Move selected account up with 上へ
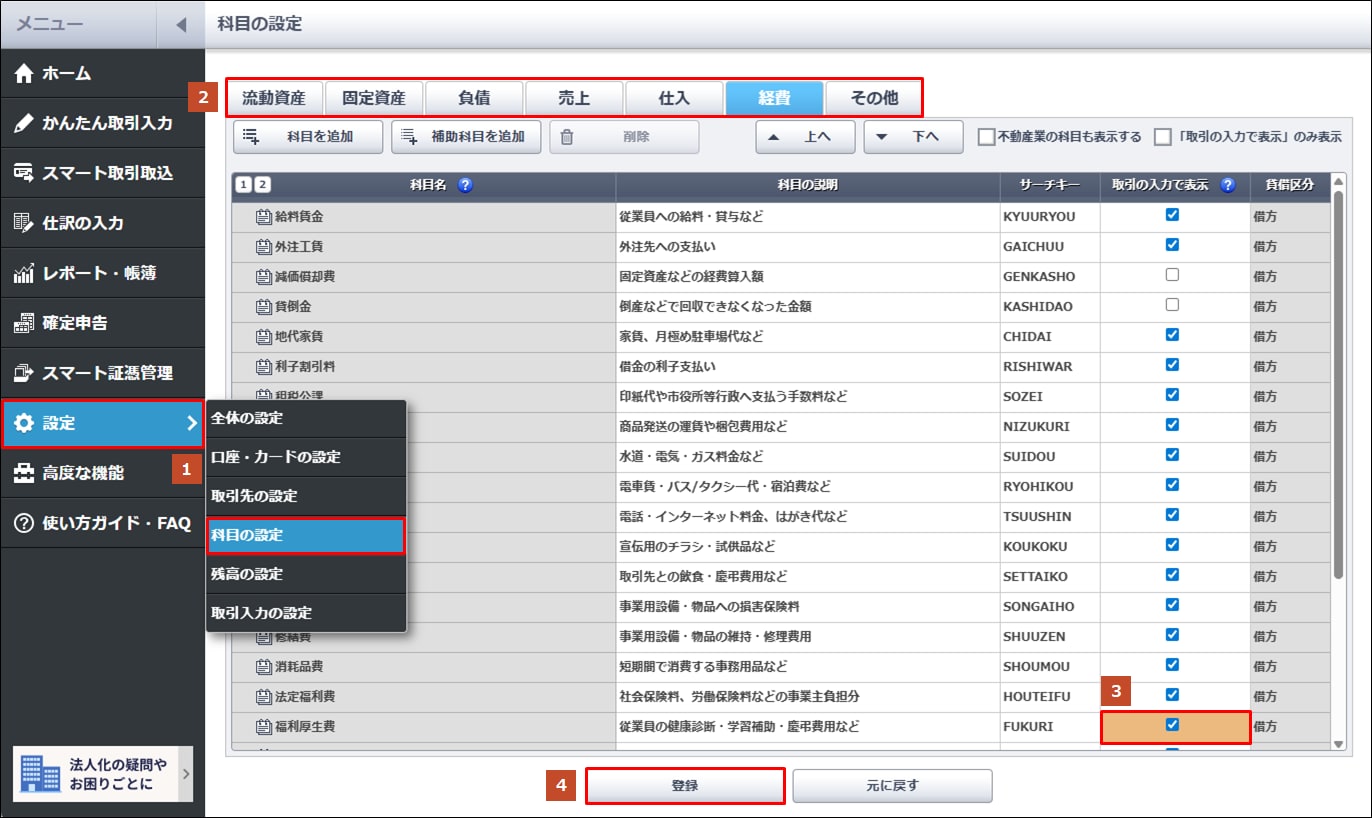 (805, 137)
